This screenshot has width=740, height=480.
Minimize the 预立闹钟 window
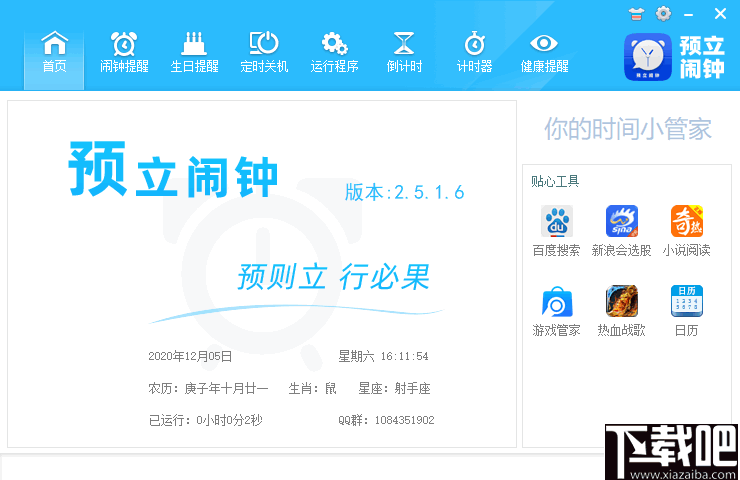[689, 15]
